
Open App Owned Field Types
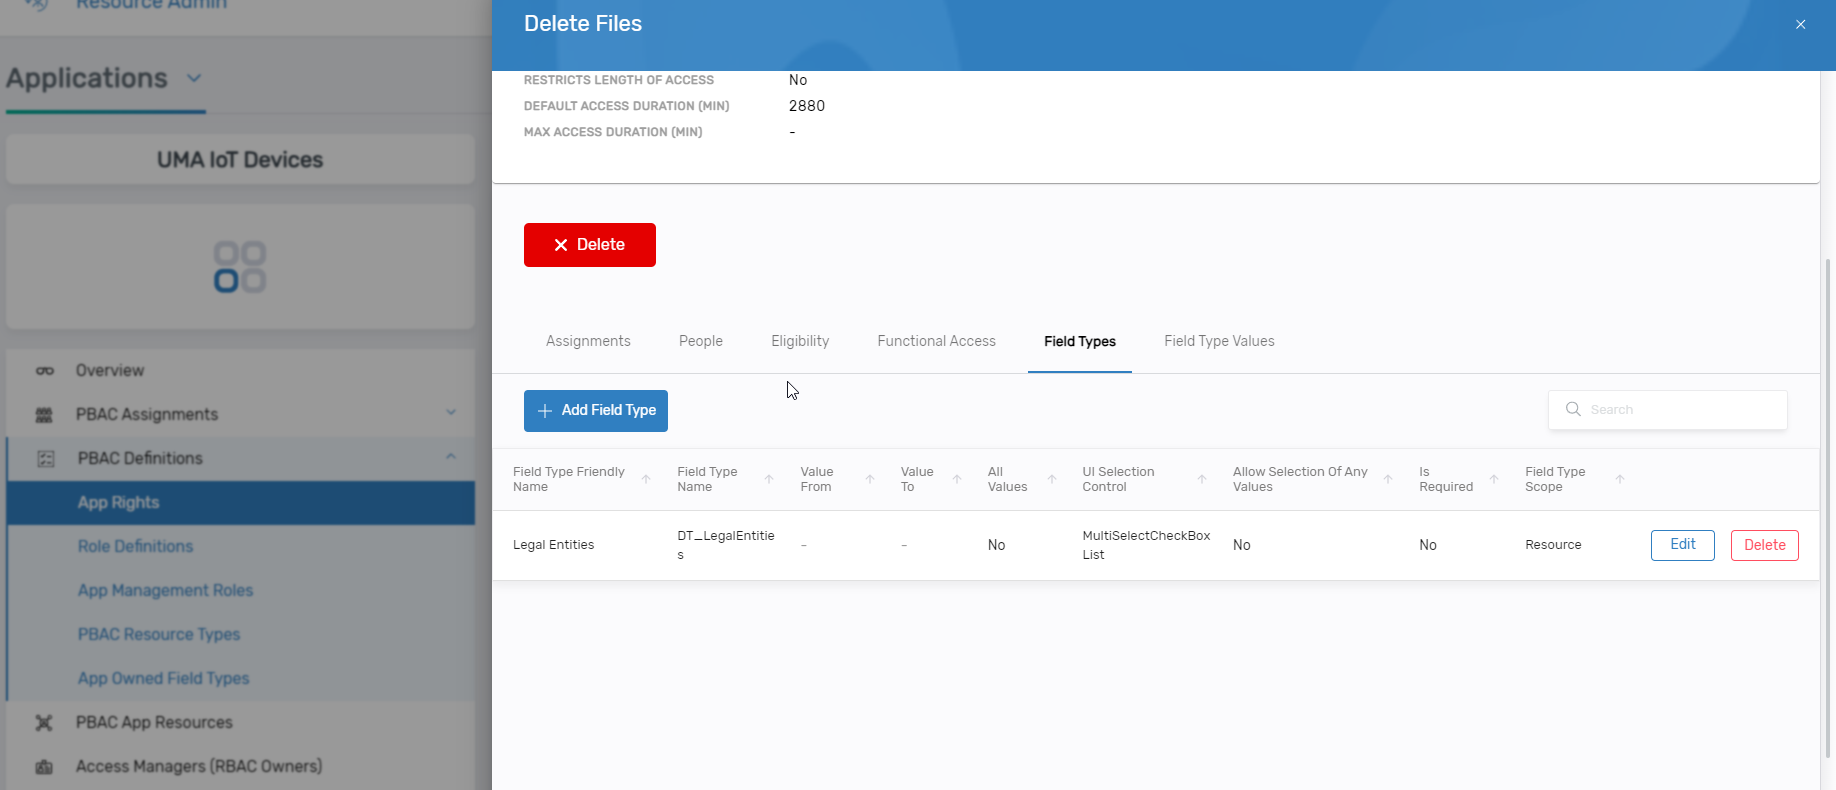pyautogui.click(x=163, y=678)
